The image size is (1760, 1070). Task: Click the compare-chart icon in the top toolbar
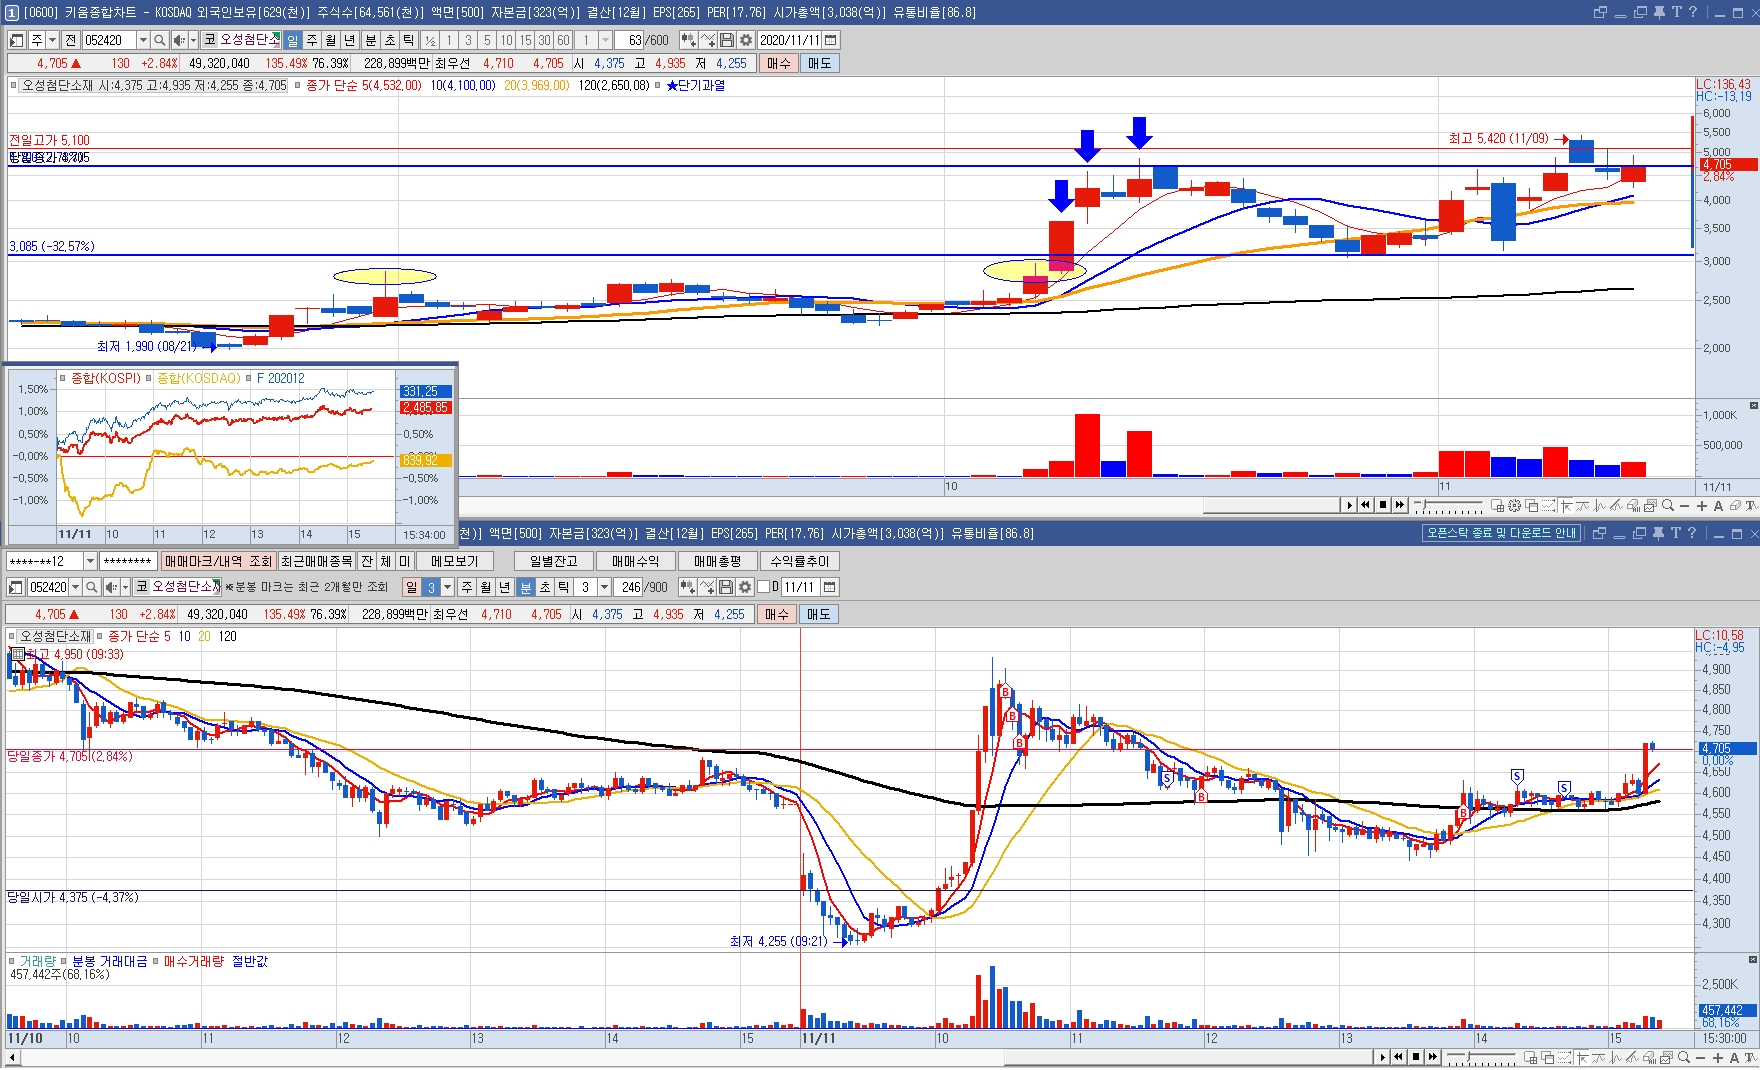pos(688,40)
